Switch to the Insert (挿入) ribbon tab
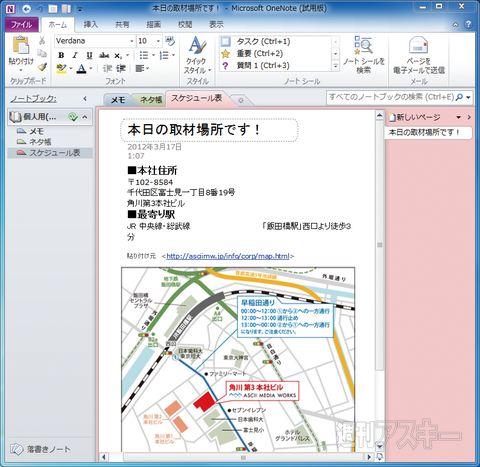The width and height of the screenshot is (480, 467). 90,25
